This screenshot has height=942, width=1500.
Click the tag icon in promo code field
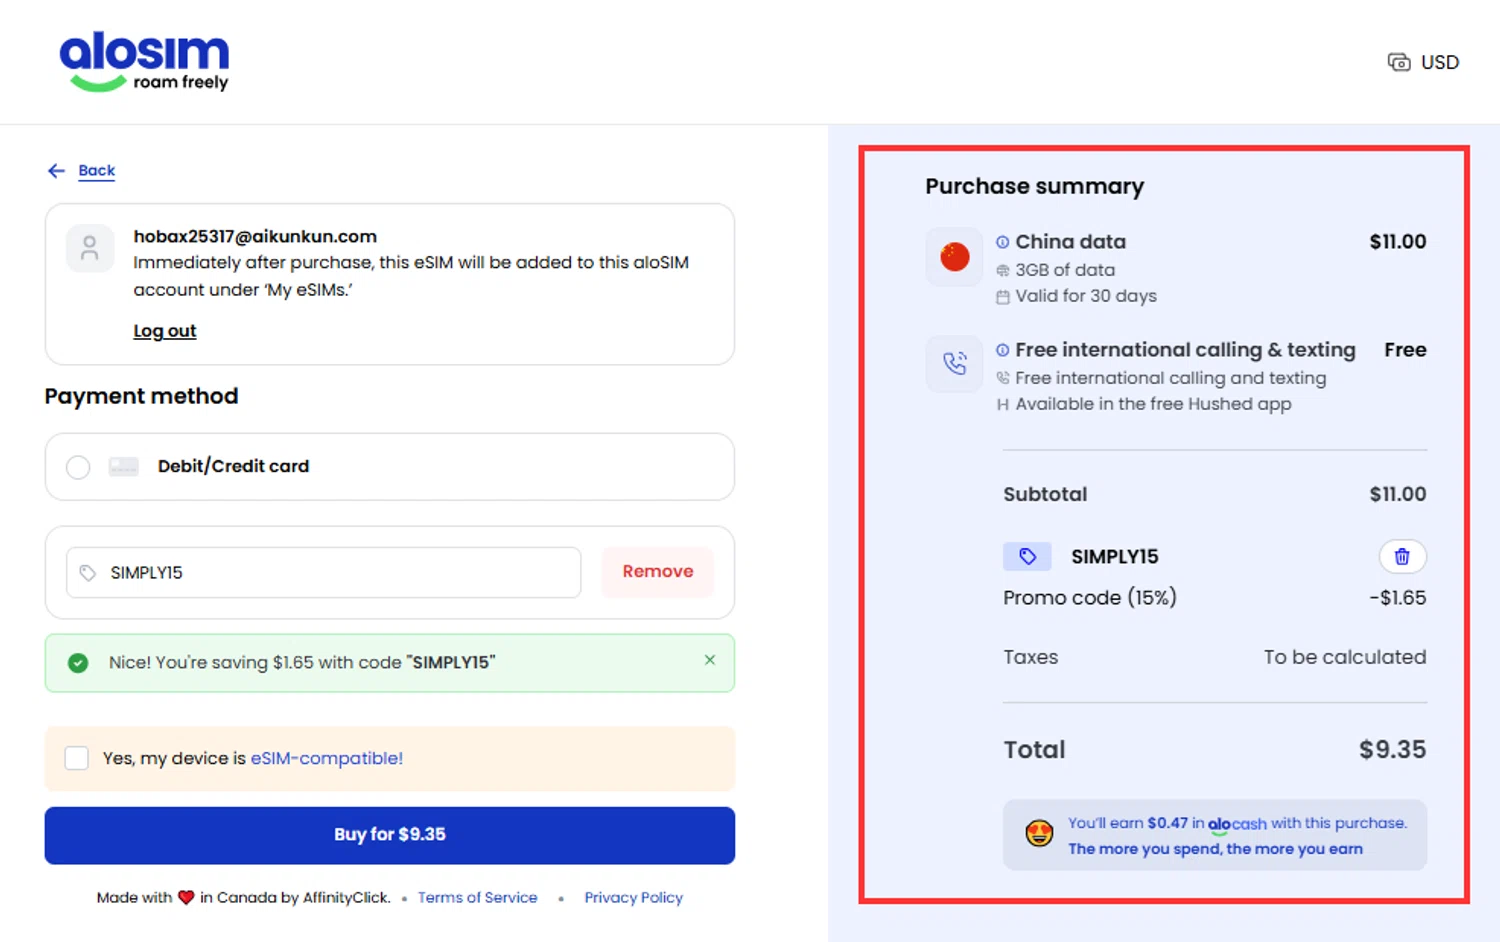[x=88, y=573]
